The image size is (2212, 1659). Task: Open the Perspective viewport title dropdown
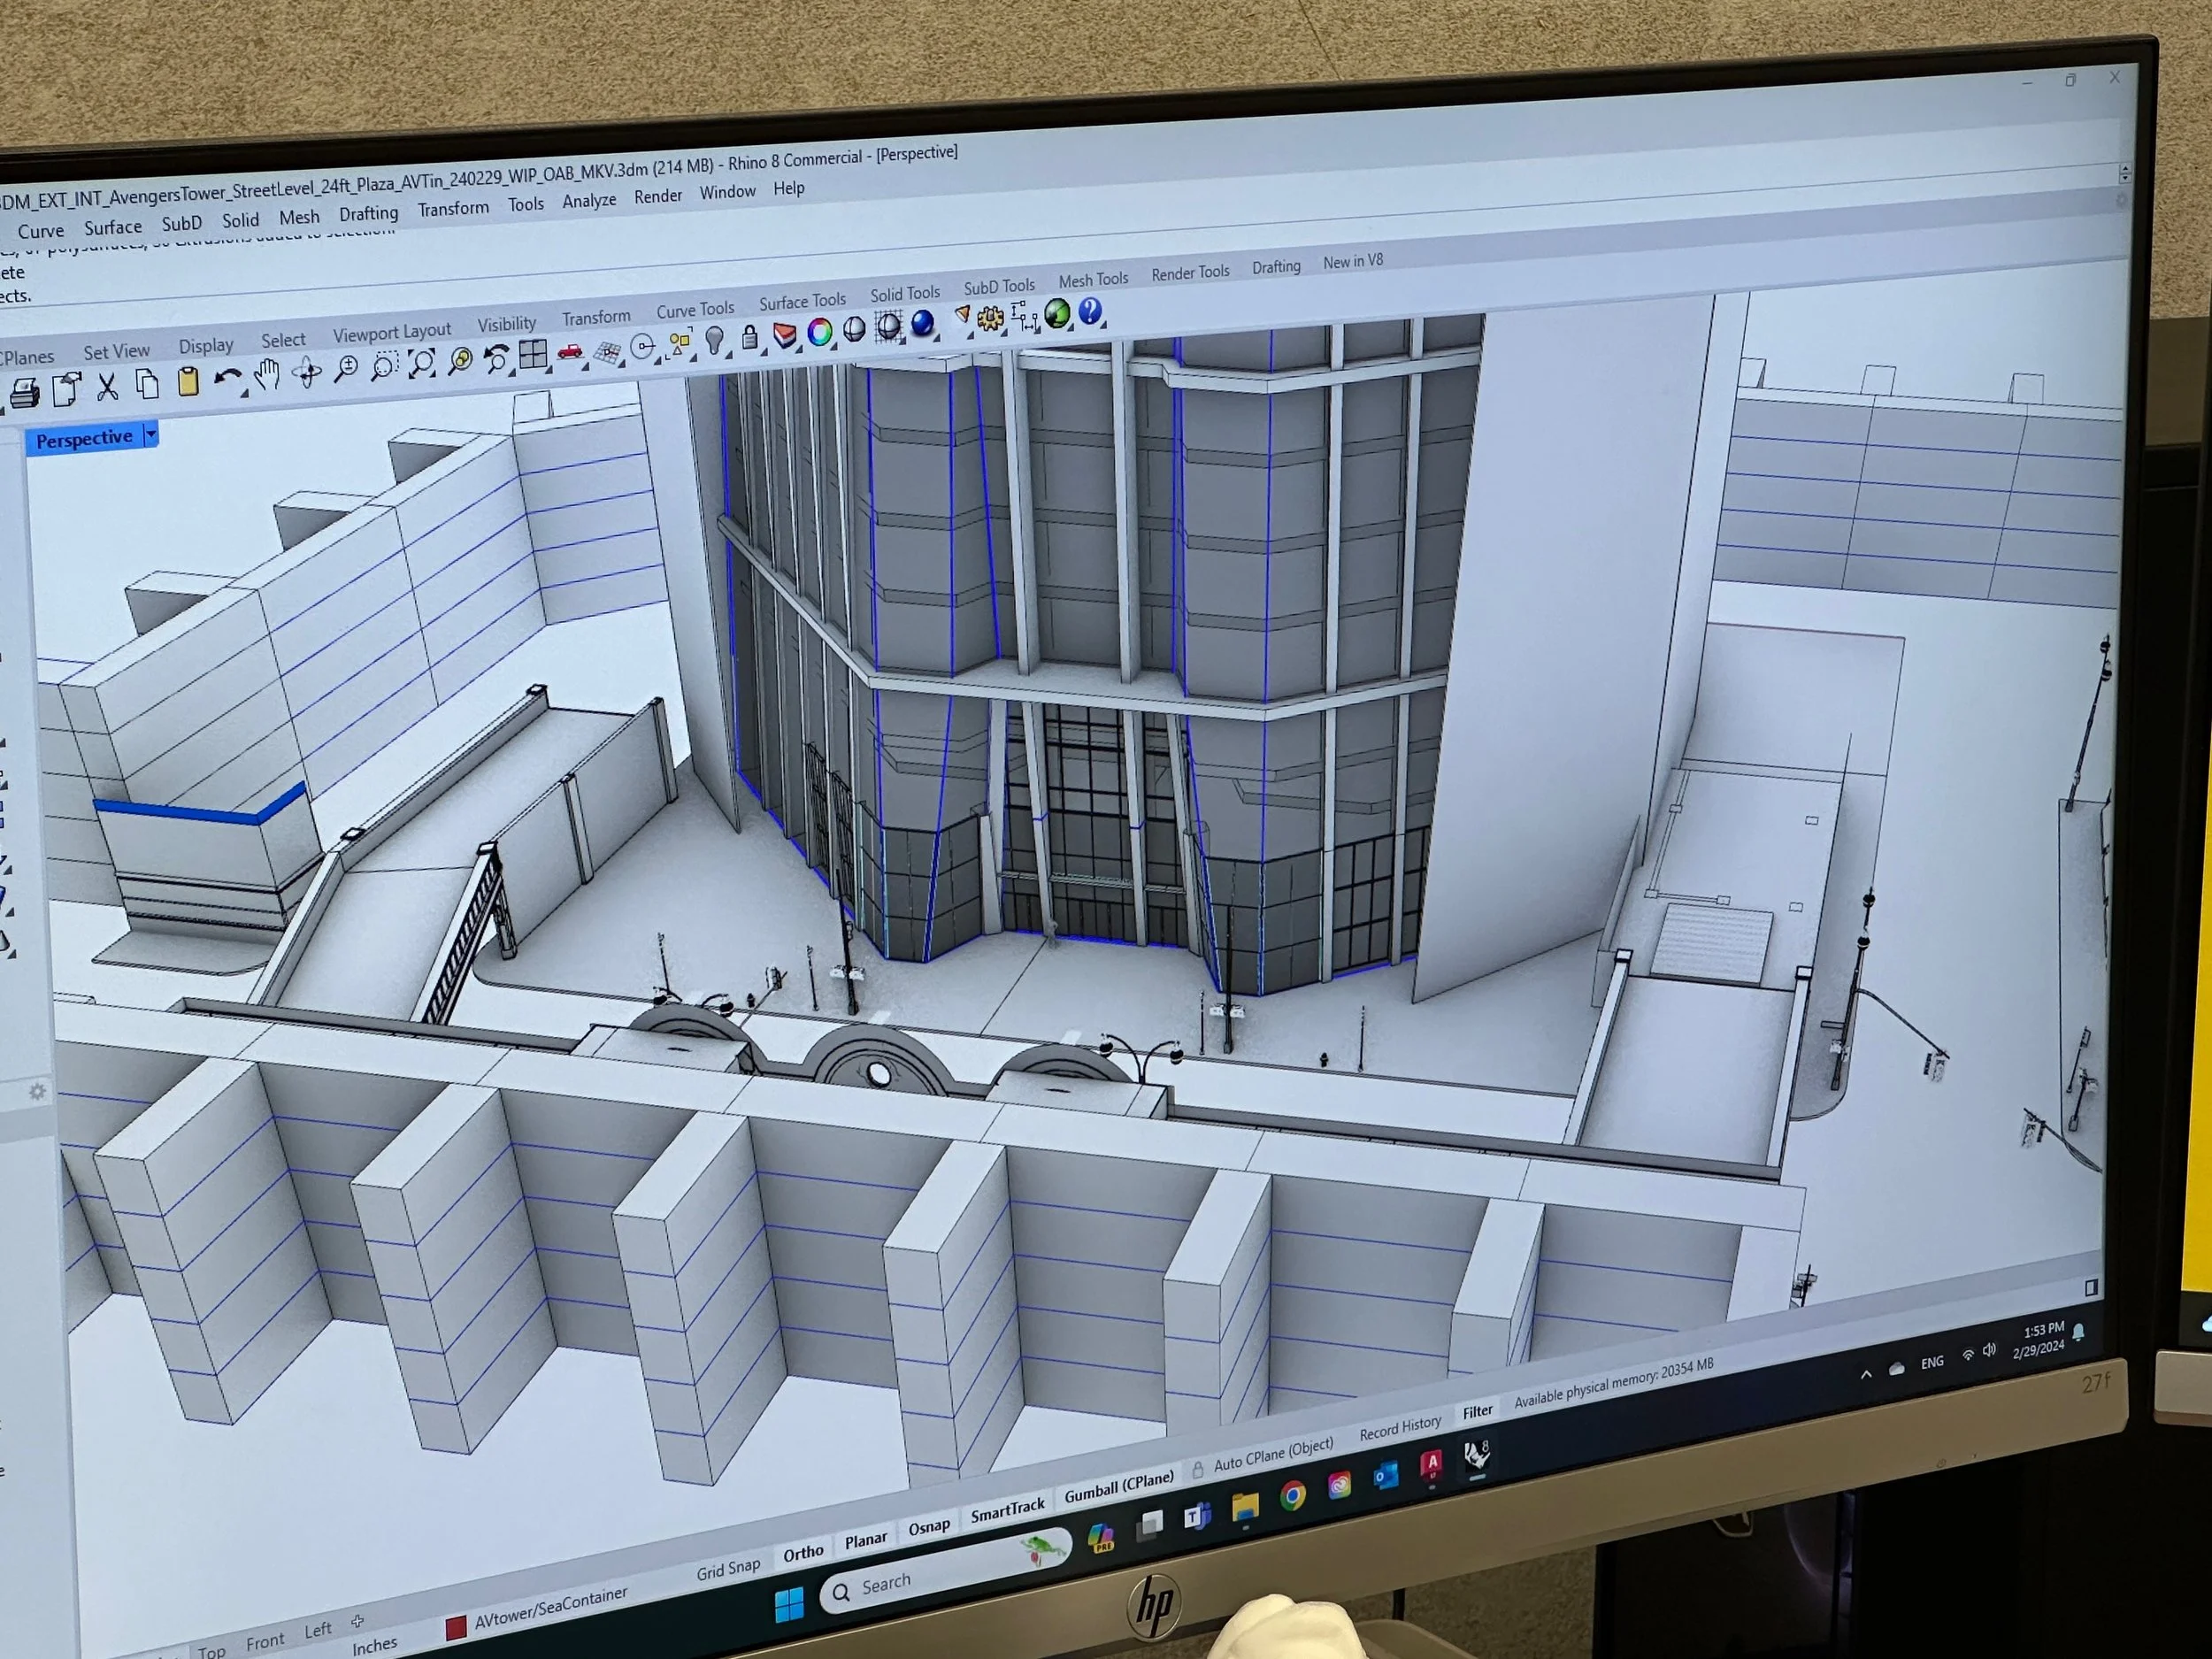pyautogui.click(x=151, y=436)
